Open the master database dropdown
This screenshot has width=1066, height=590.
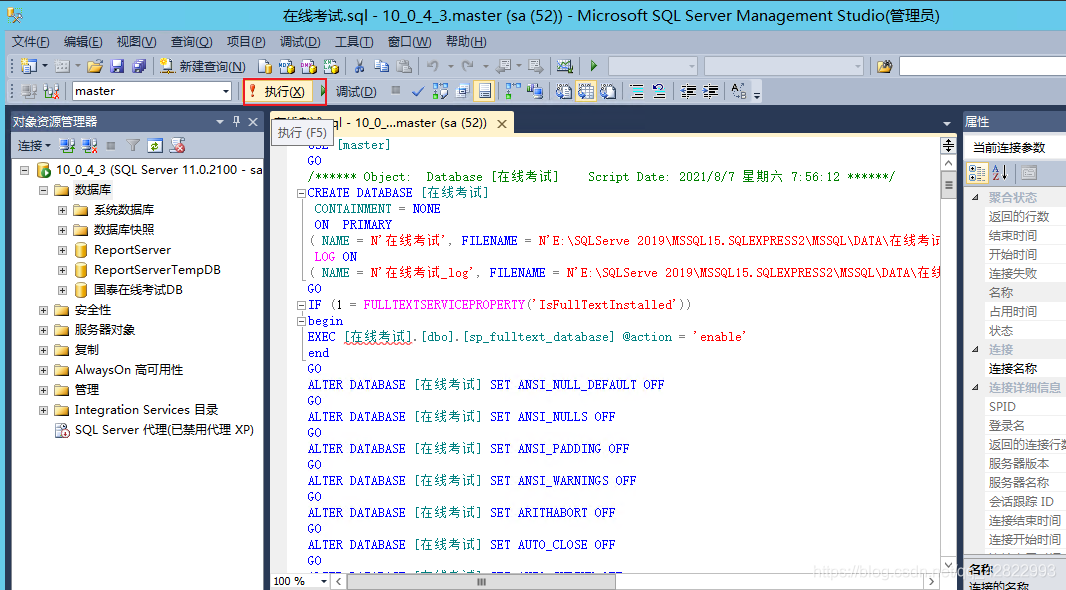click(226, 91)
